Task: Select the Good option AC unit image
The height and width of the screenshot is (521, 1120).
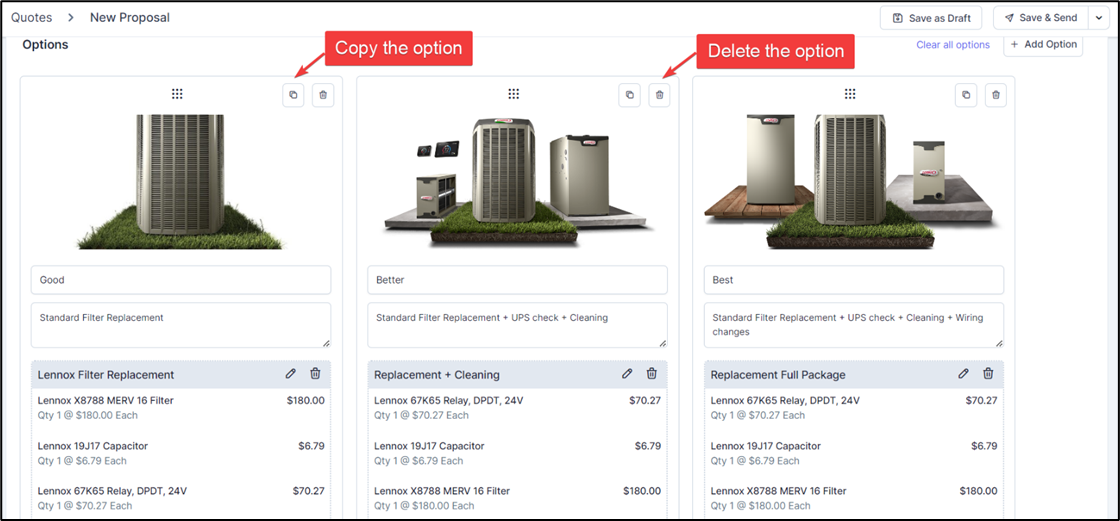Action: click(181, 182)
